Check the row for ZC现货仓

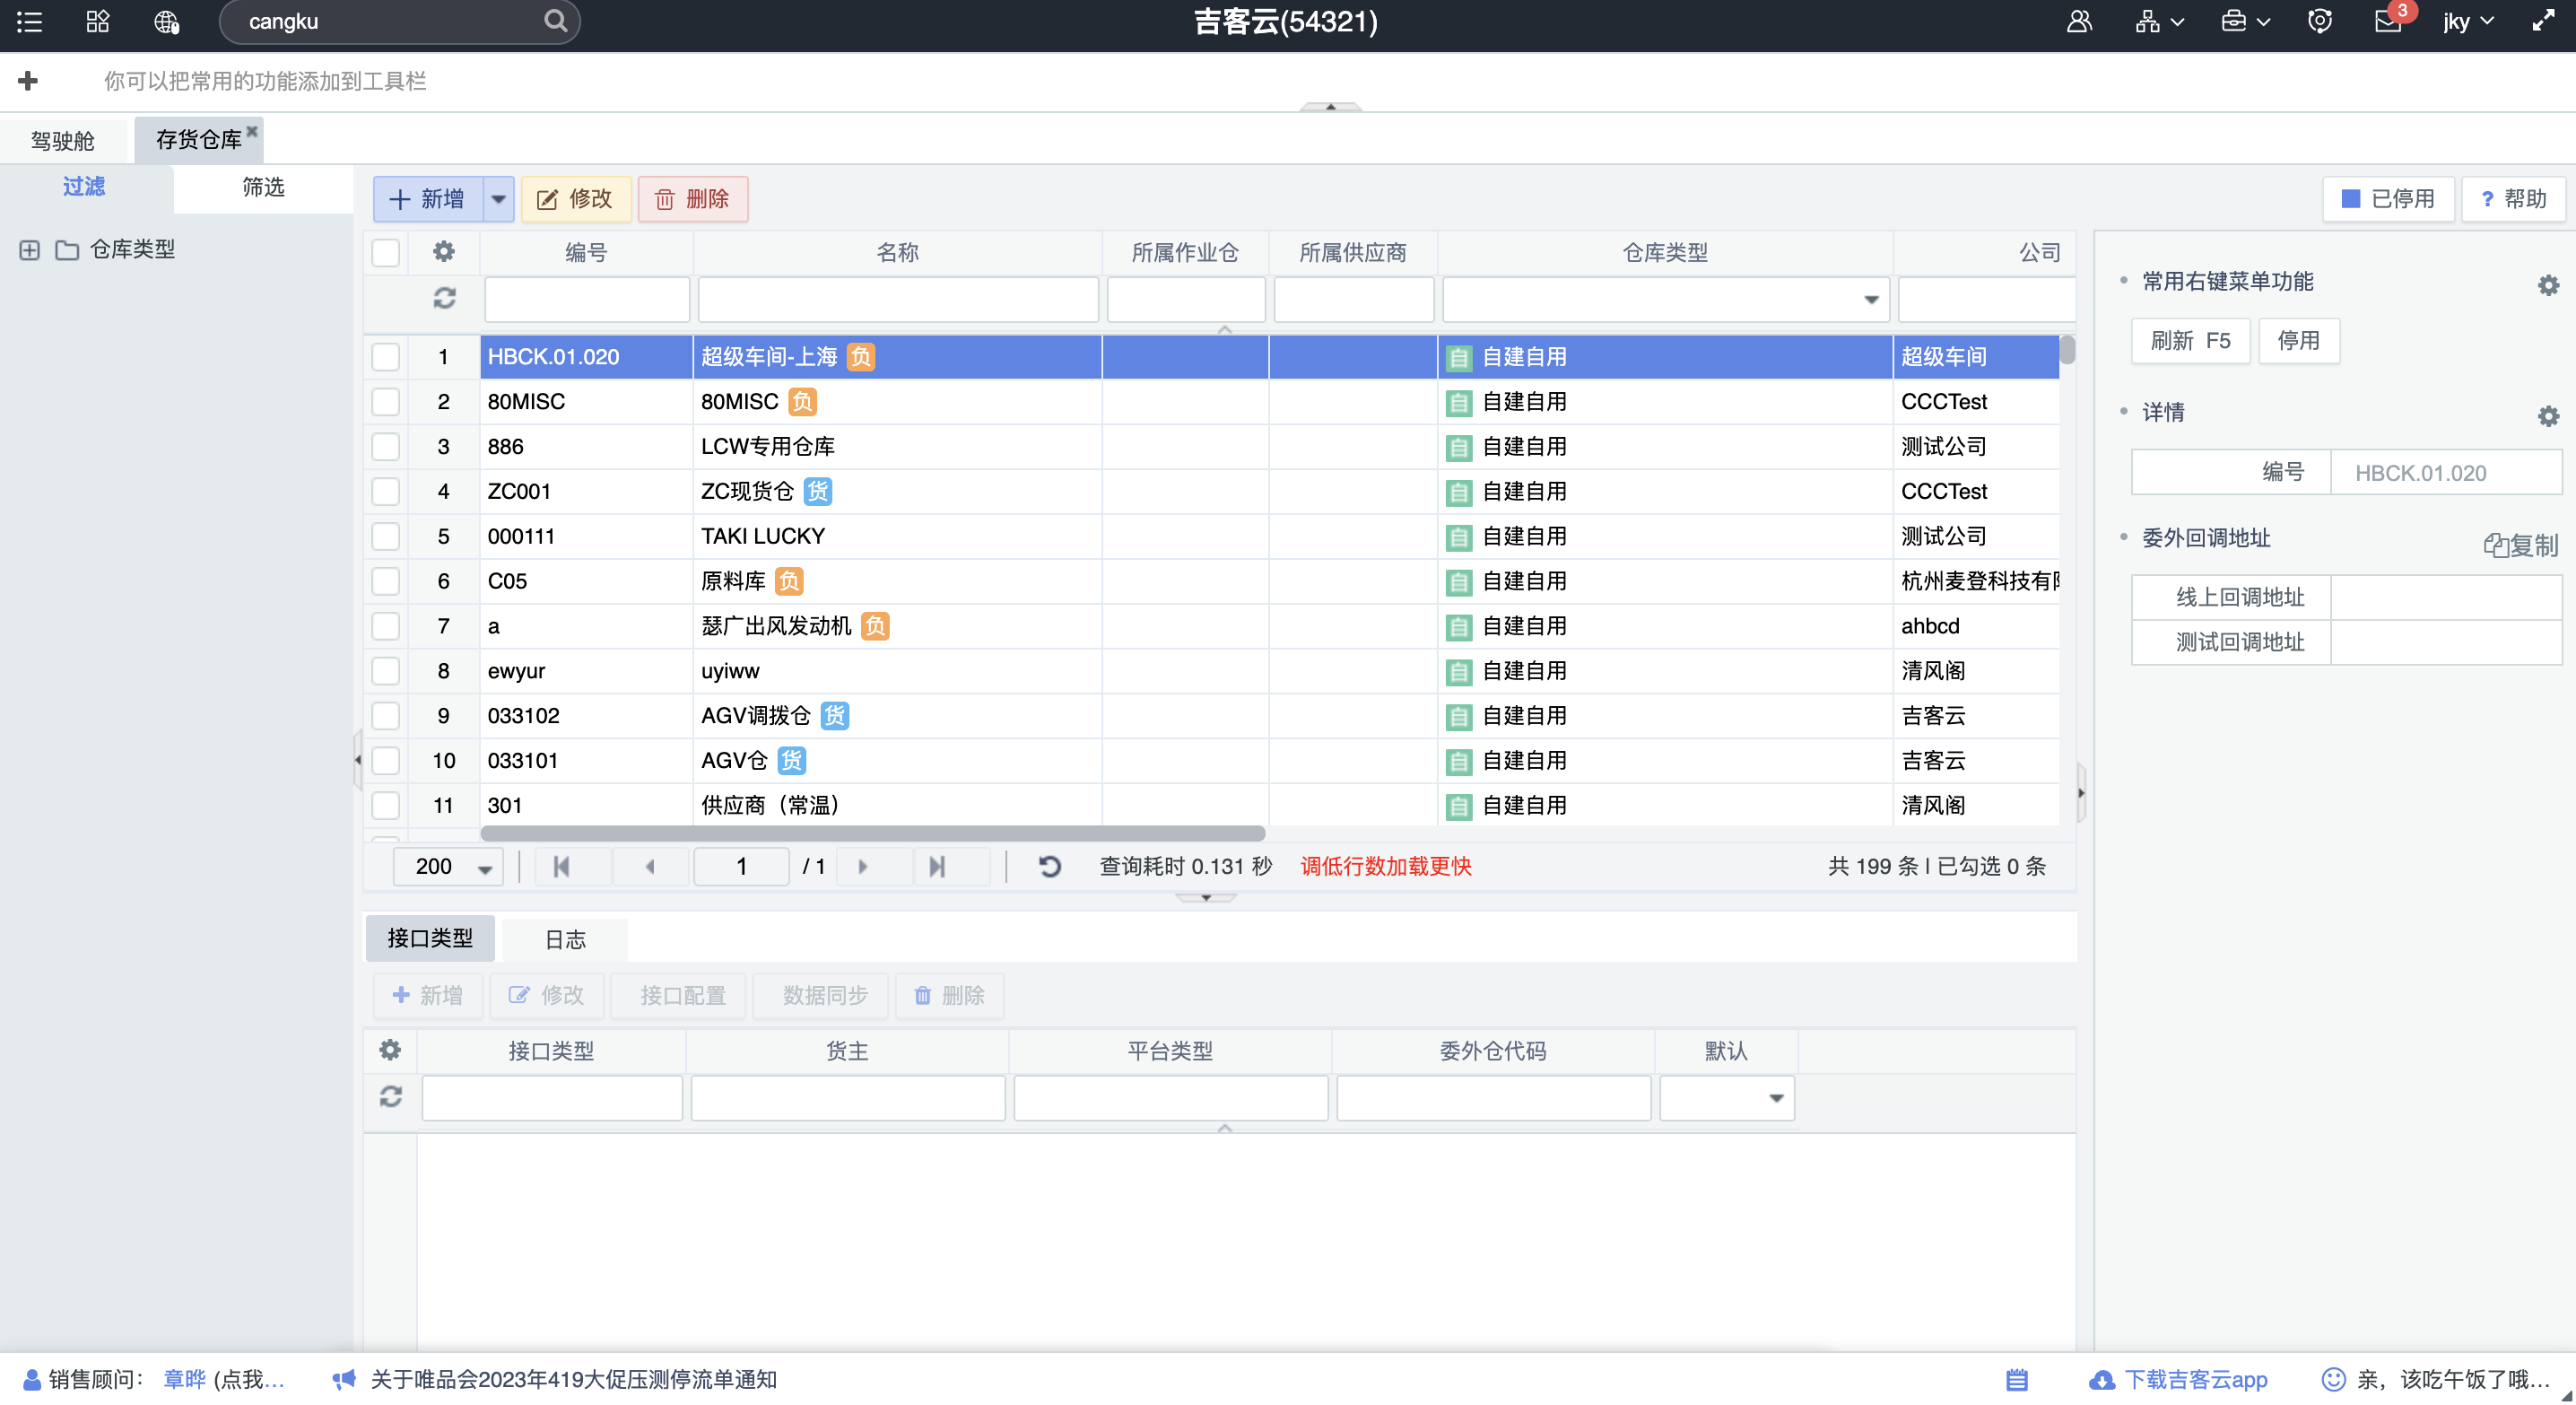tap(386, 492)
